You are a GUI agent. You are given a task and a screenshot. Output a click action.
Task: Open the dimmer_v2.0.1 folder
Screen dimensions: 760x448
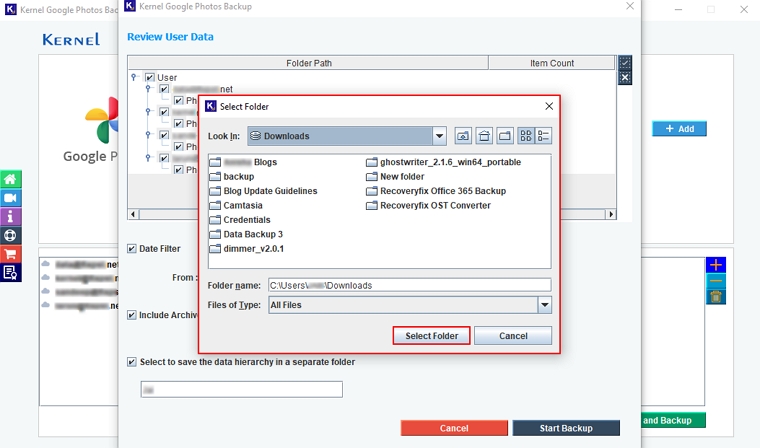click(247, 249)
